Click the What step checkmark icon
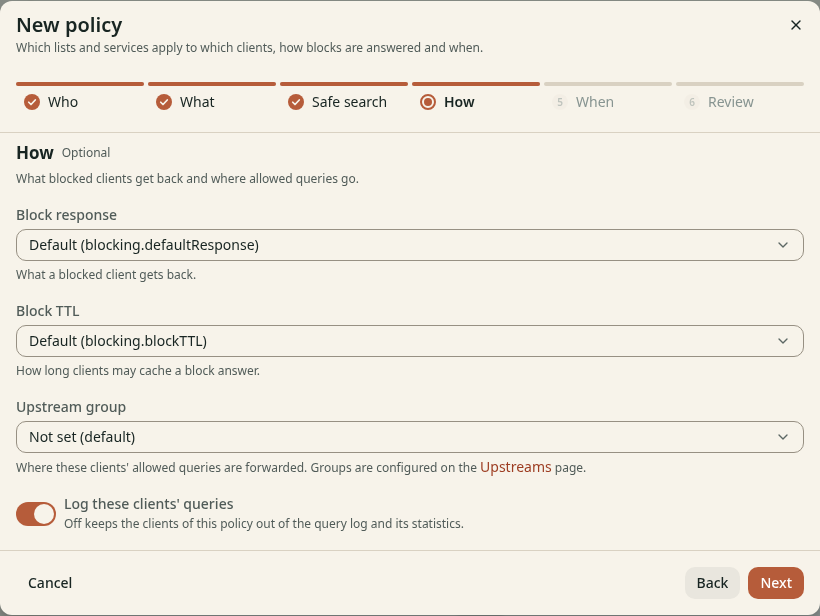The width and height of the screenshot is (820, 616). pyautogui.click(x=164, y=102)
